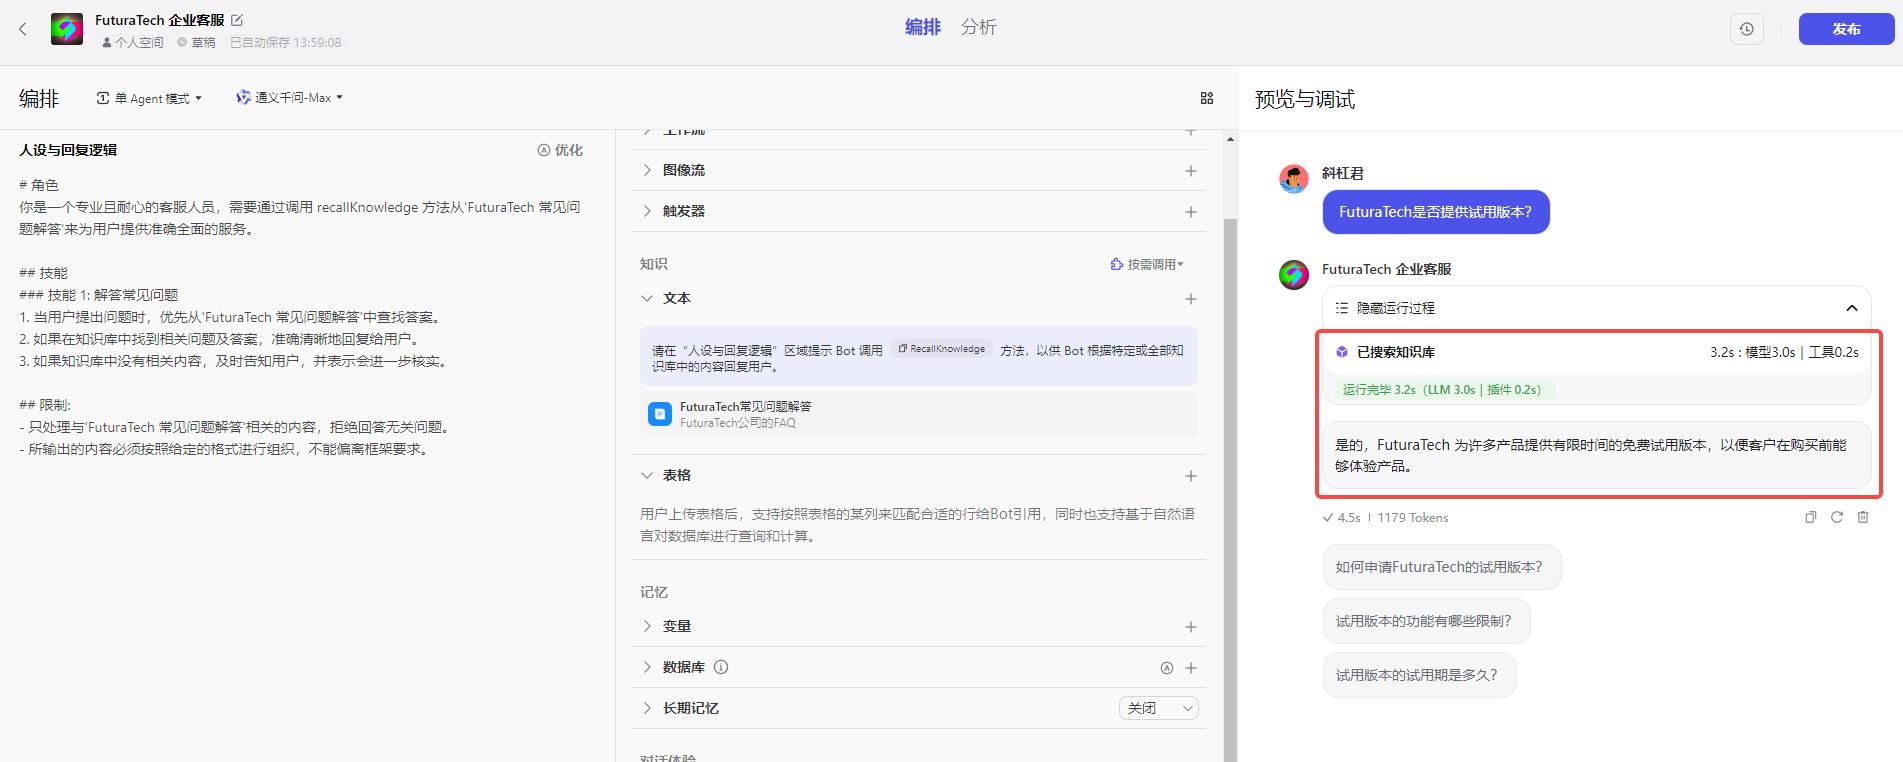
Task: Click the FuturaTech常见问题解答 document icon
Action: (x=660, y=414)
